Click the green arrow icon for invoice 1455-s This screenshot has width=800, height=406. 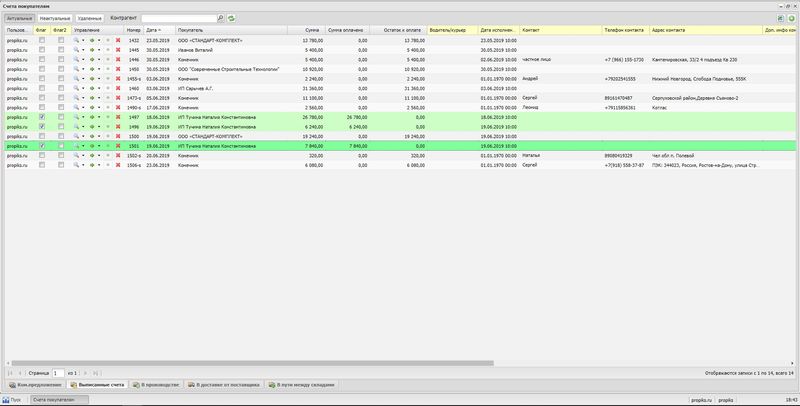click(x=92, y=79)
